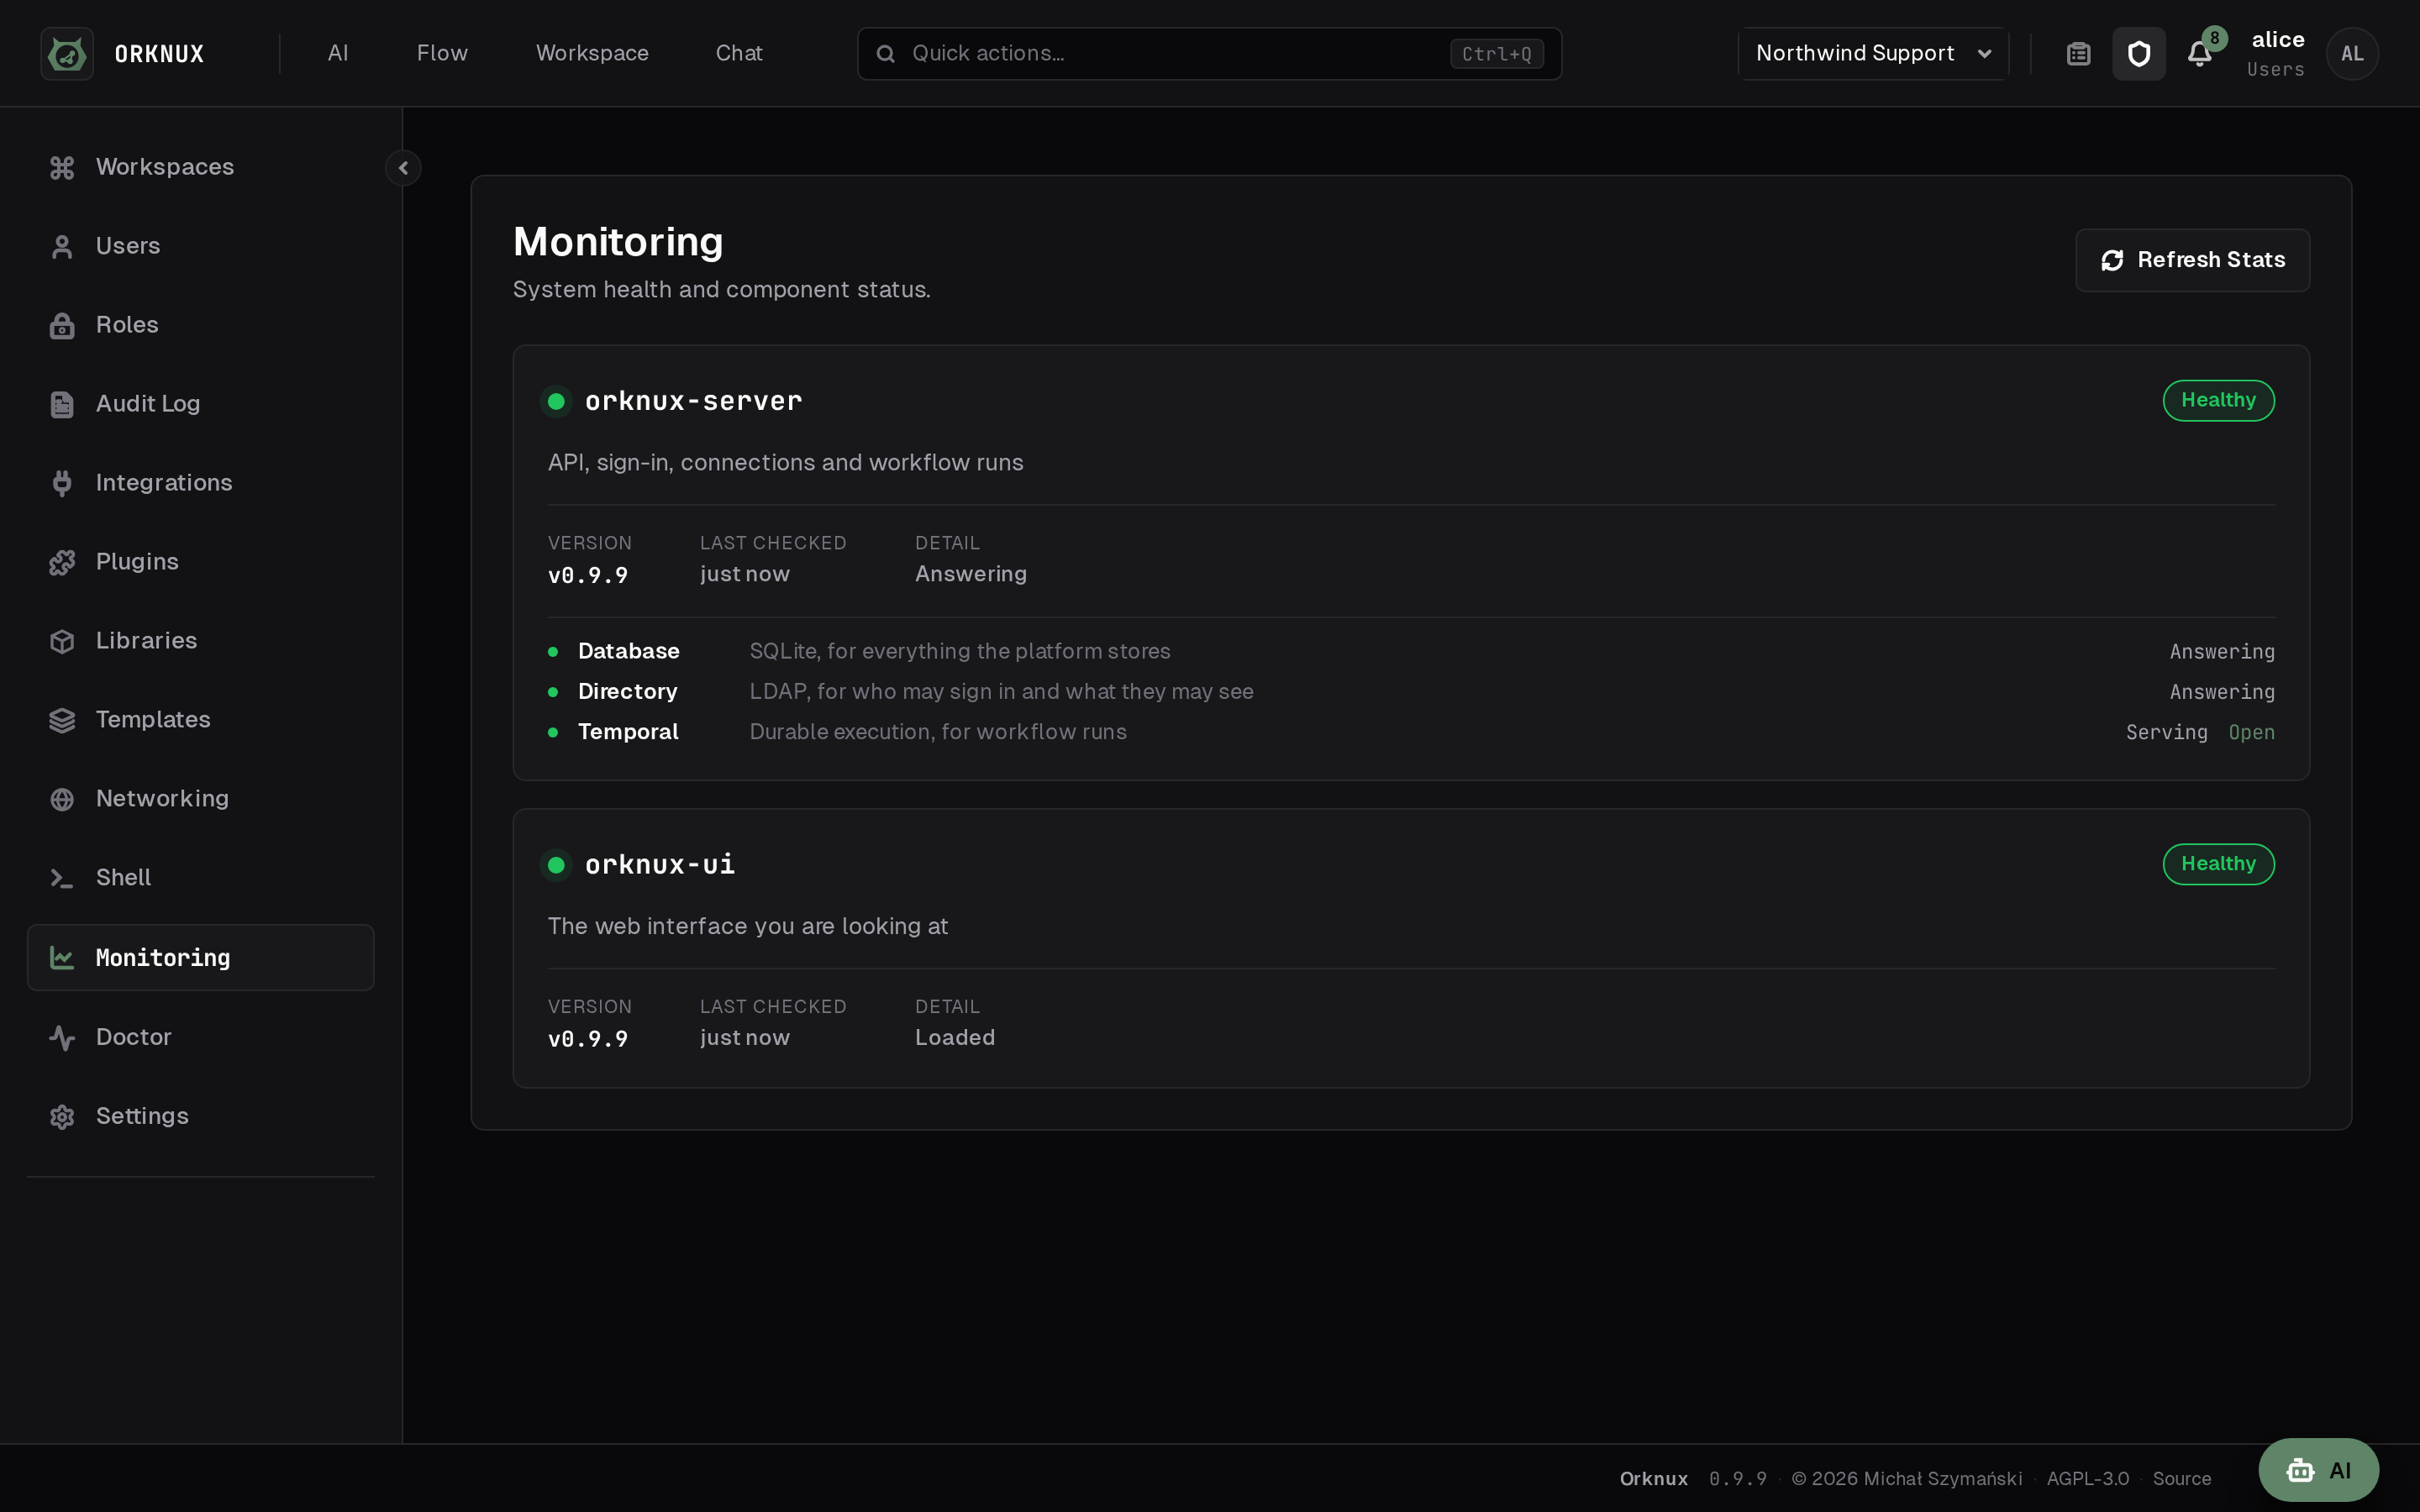Focus the Quick actions search field

tap(1209, 53)
